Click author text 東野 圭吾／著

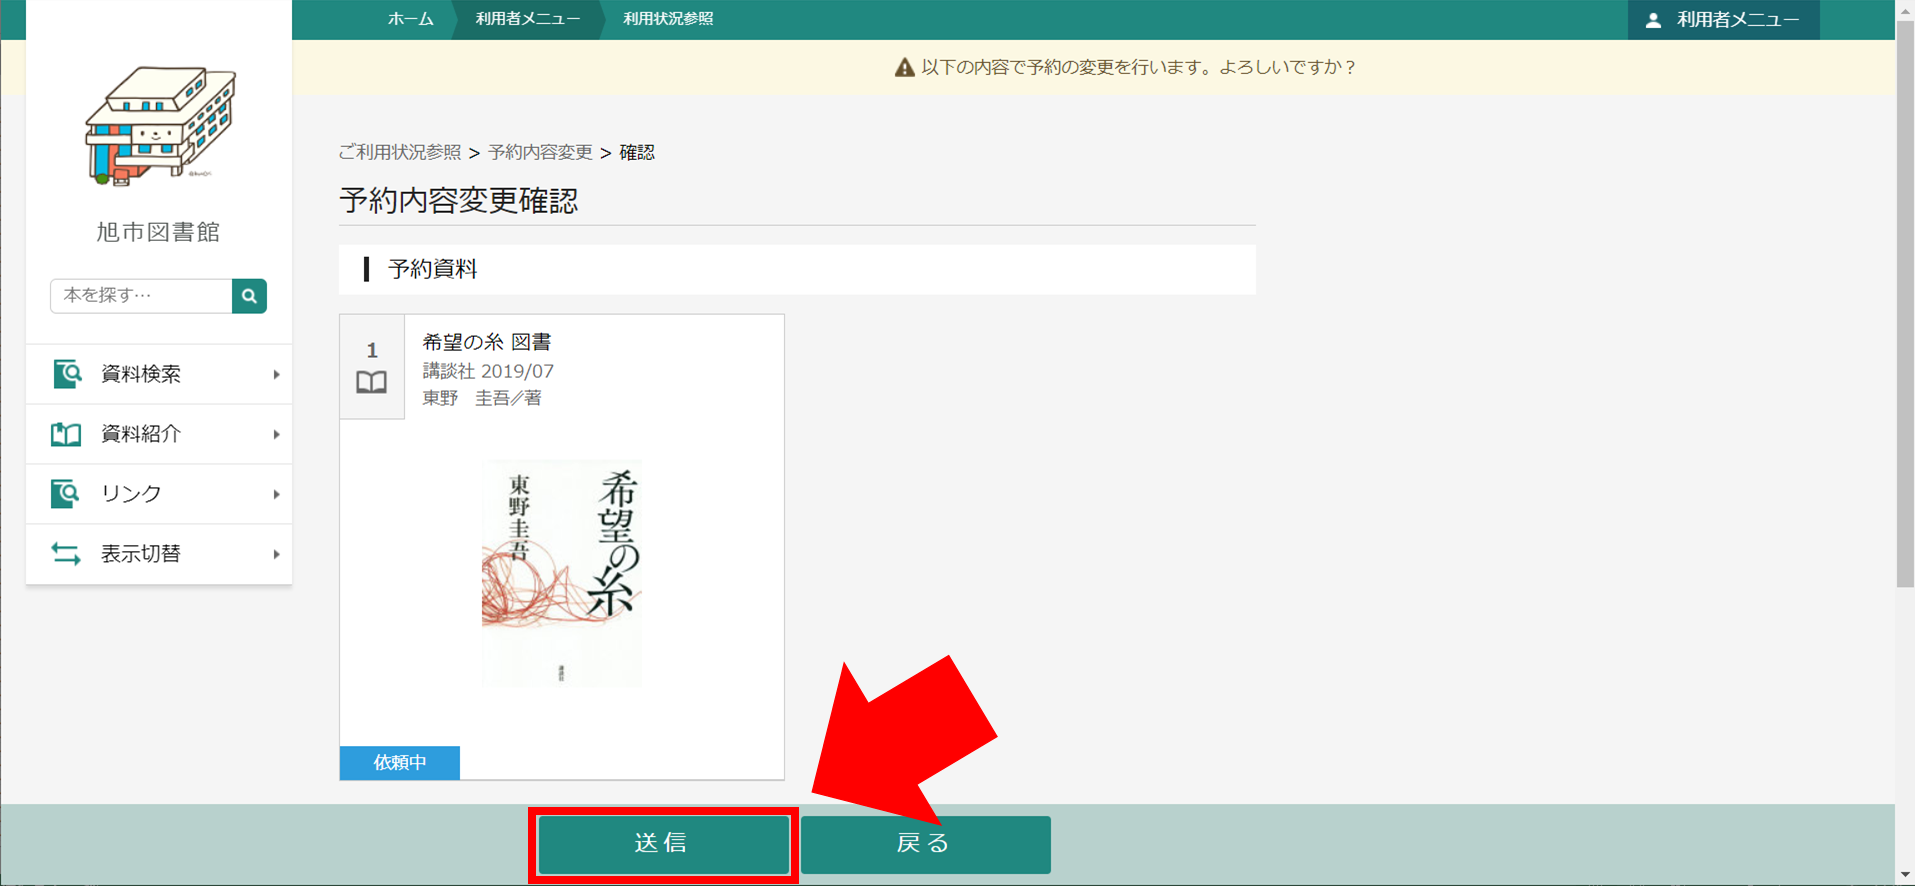[482, 398]
